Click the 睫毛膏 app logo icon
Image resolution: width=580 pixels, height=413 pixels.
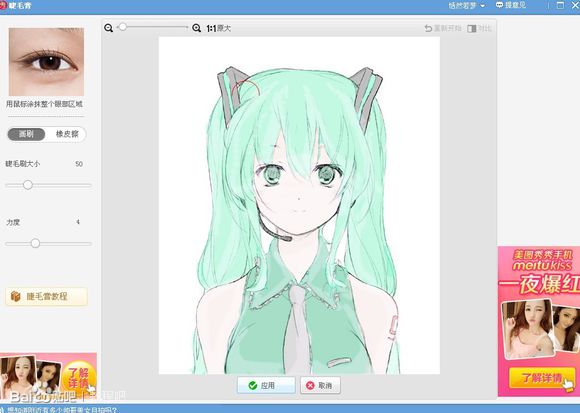point(3,6)
